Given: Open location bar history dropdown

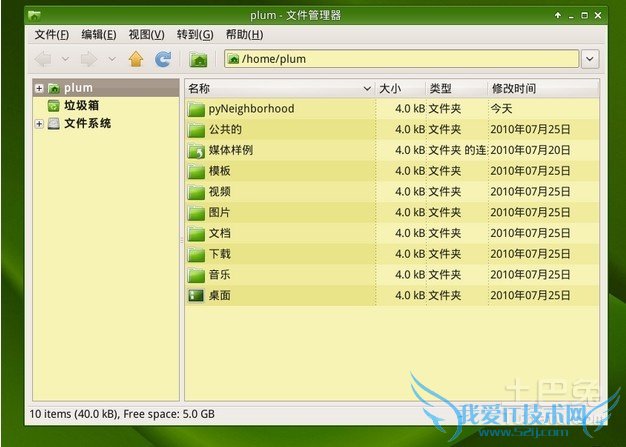Looking at the screenshot, I should (x=590, y=59).
